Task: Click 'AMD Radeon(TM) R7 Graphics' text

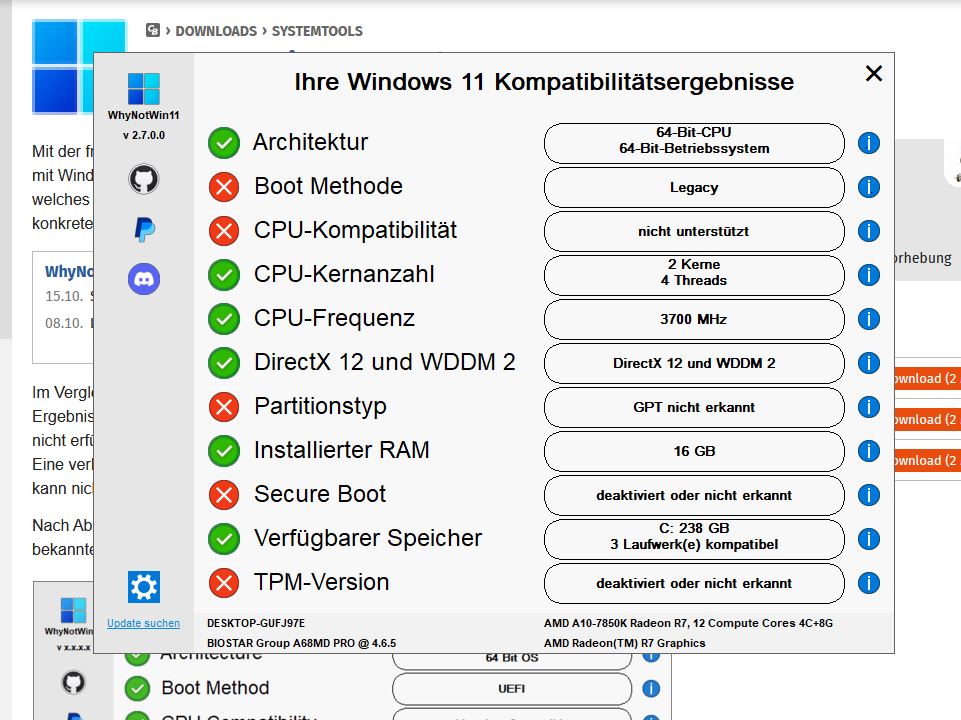Action: pyautogui.click(x=625, y=643)
